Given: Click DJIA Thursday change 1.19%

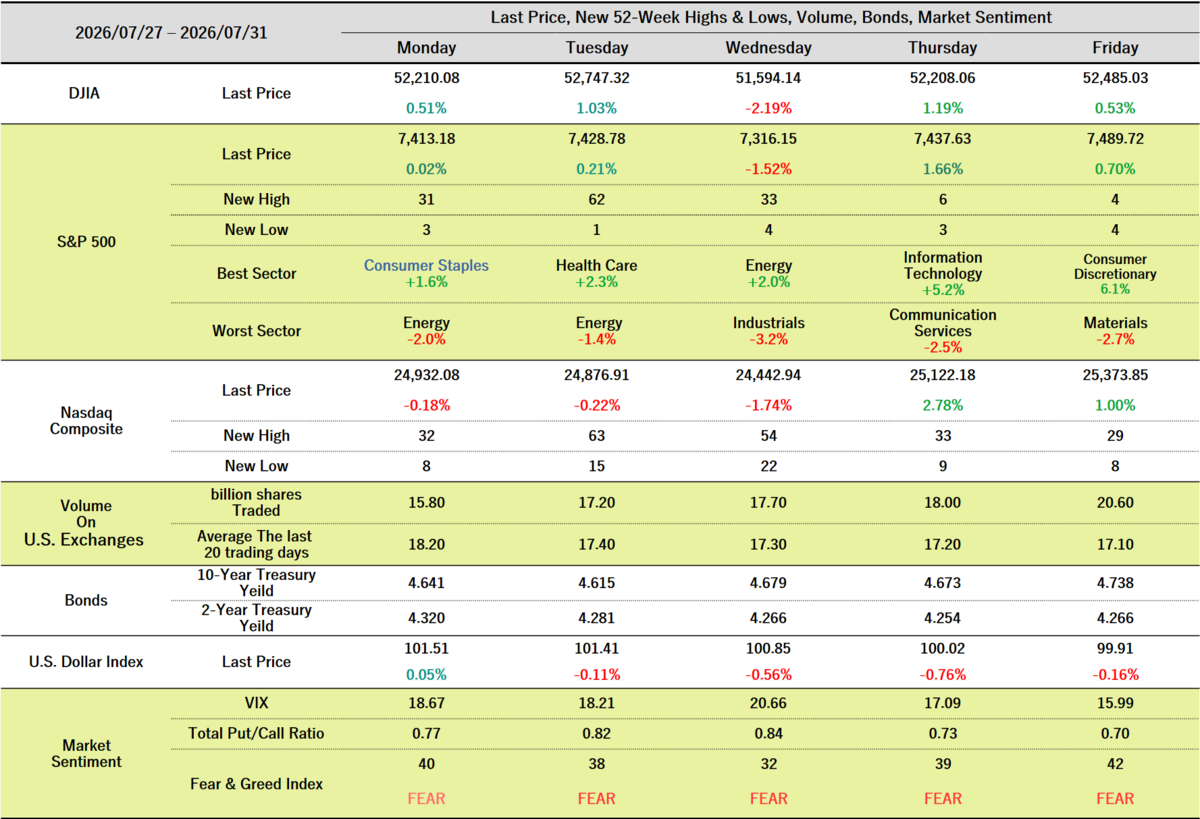Looking at the screenshot, I should coord(942,108).
